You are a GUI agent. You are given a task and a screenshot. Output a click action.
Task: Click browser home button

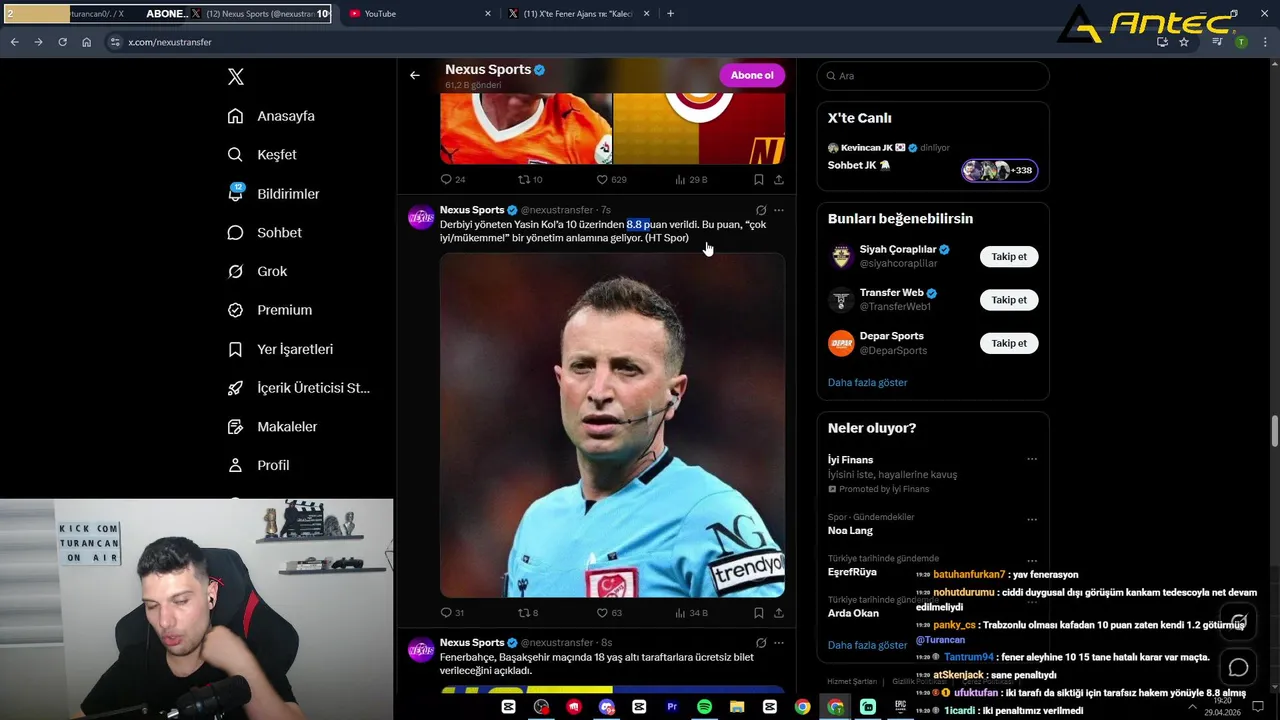tap(86, 42)
